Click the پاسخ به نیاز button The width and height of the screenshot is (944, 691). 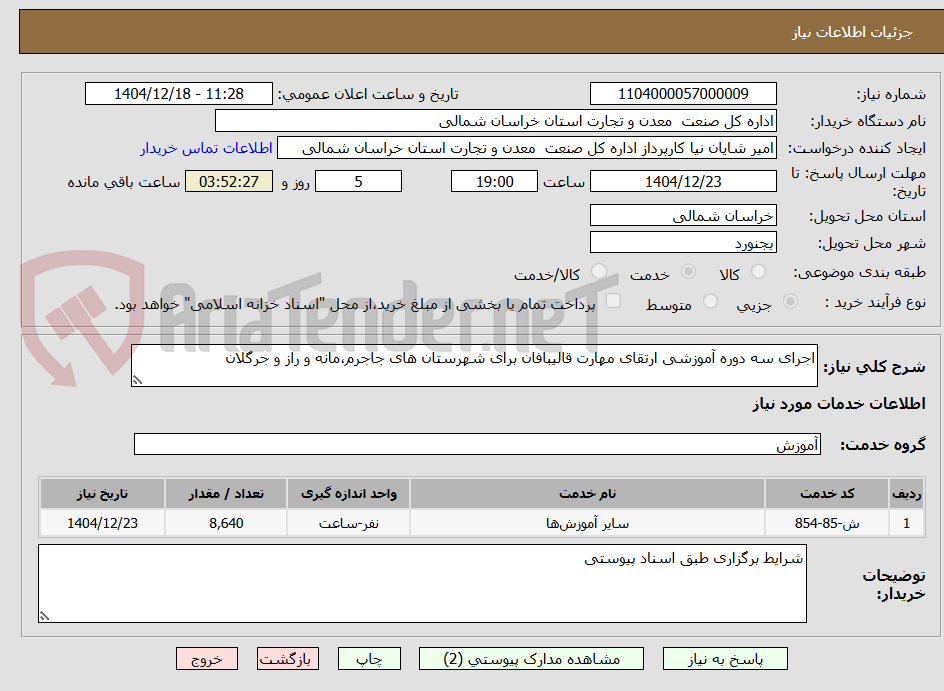725,659
